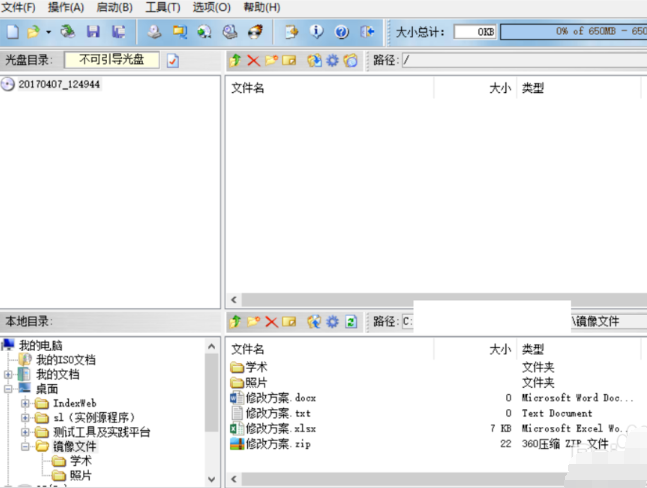The width and height of the screenshot is (647, 488).
Task: Click bootable disc properties icon beside 不可引导光盘
Action: (x=172, y=61)
